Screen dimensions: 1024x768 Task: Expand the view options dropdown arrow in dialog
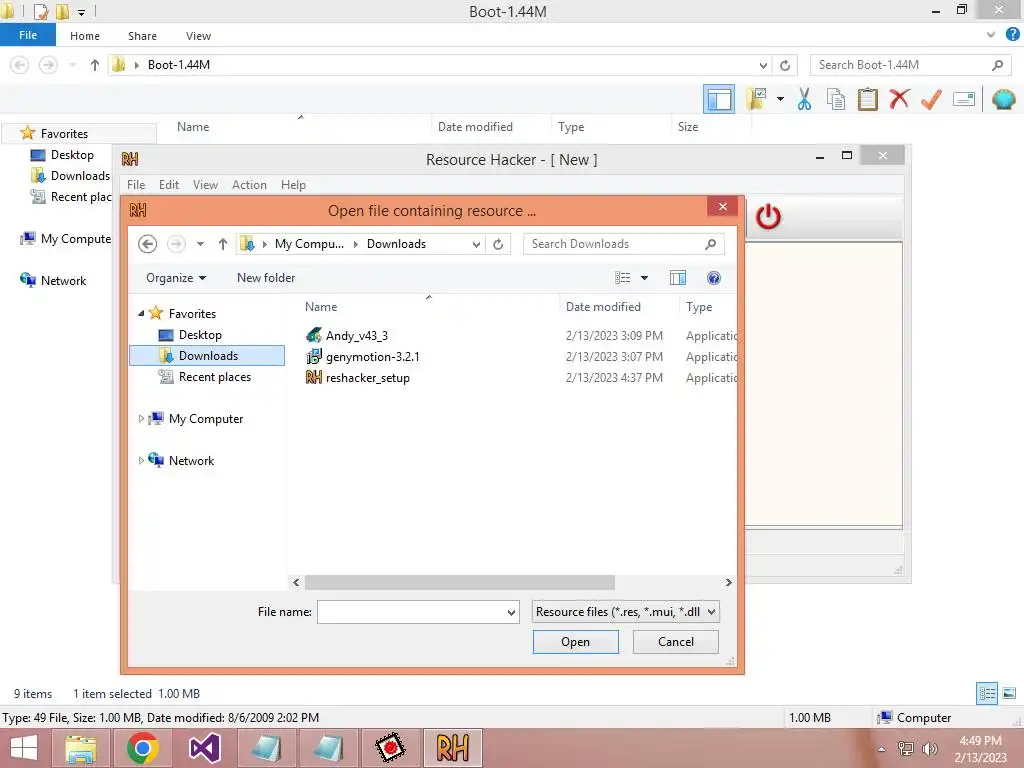pos(644,278)
